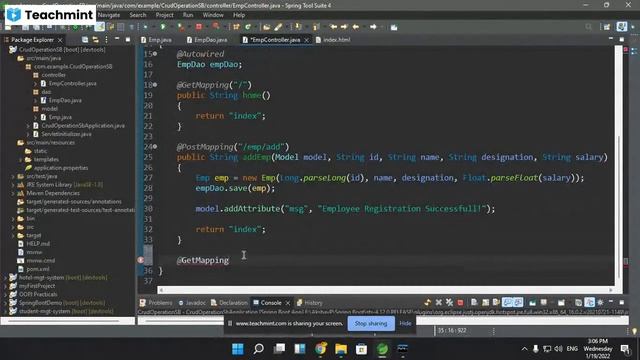
Task: Click the toolbar Search magnifier icon
Action: 589,27
